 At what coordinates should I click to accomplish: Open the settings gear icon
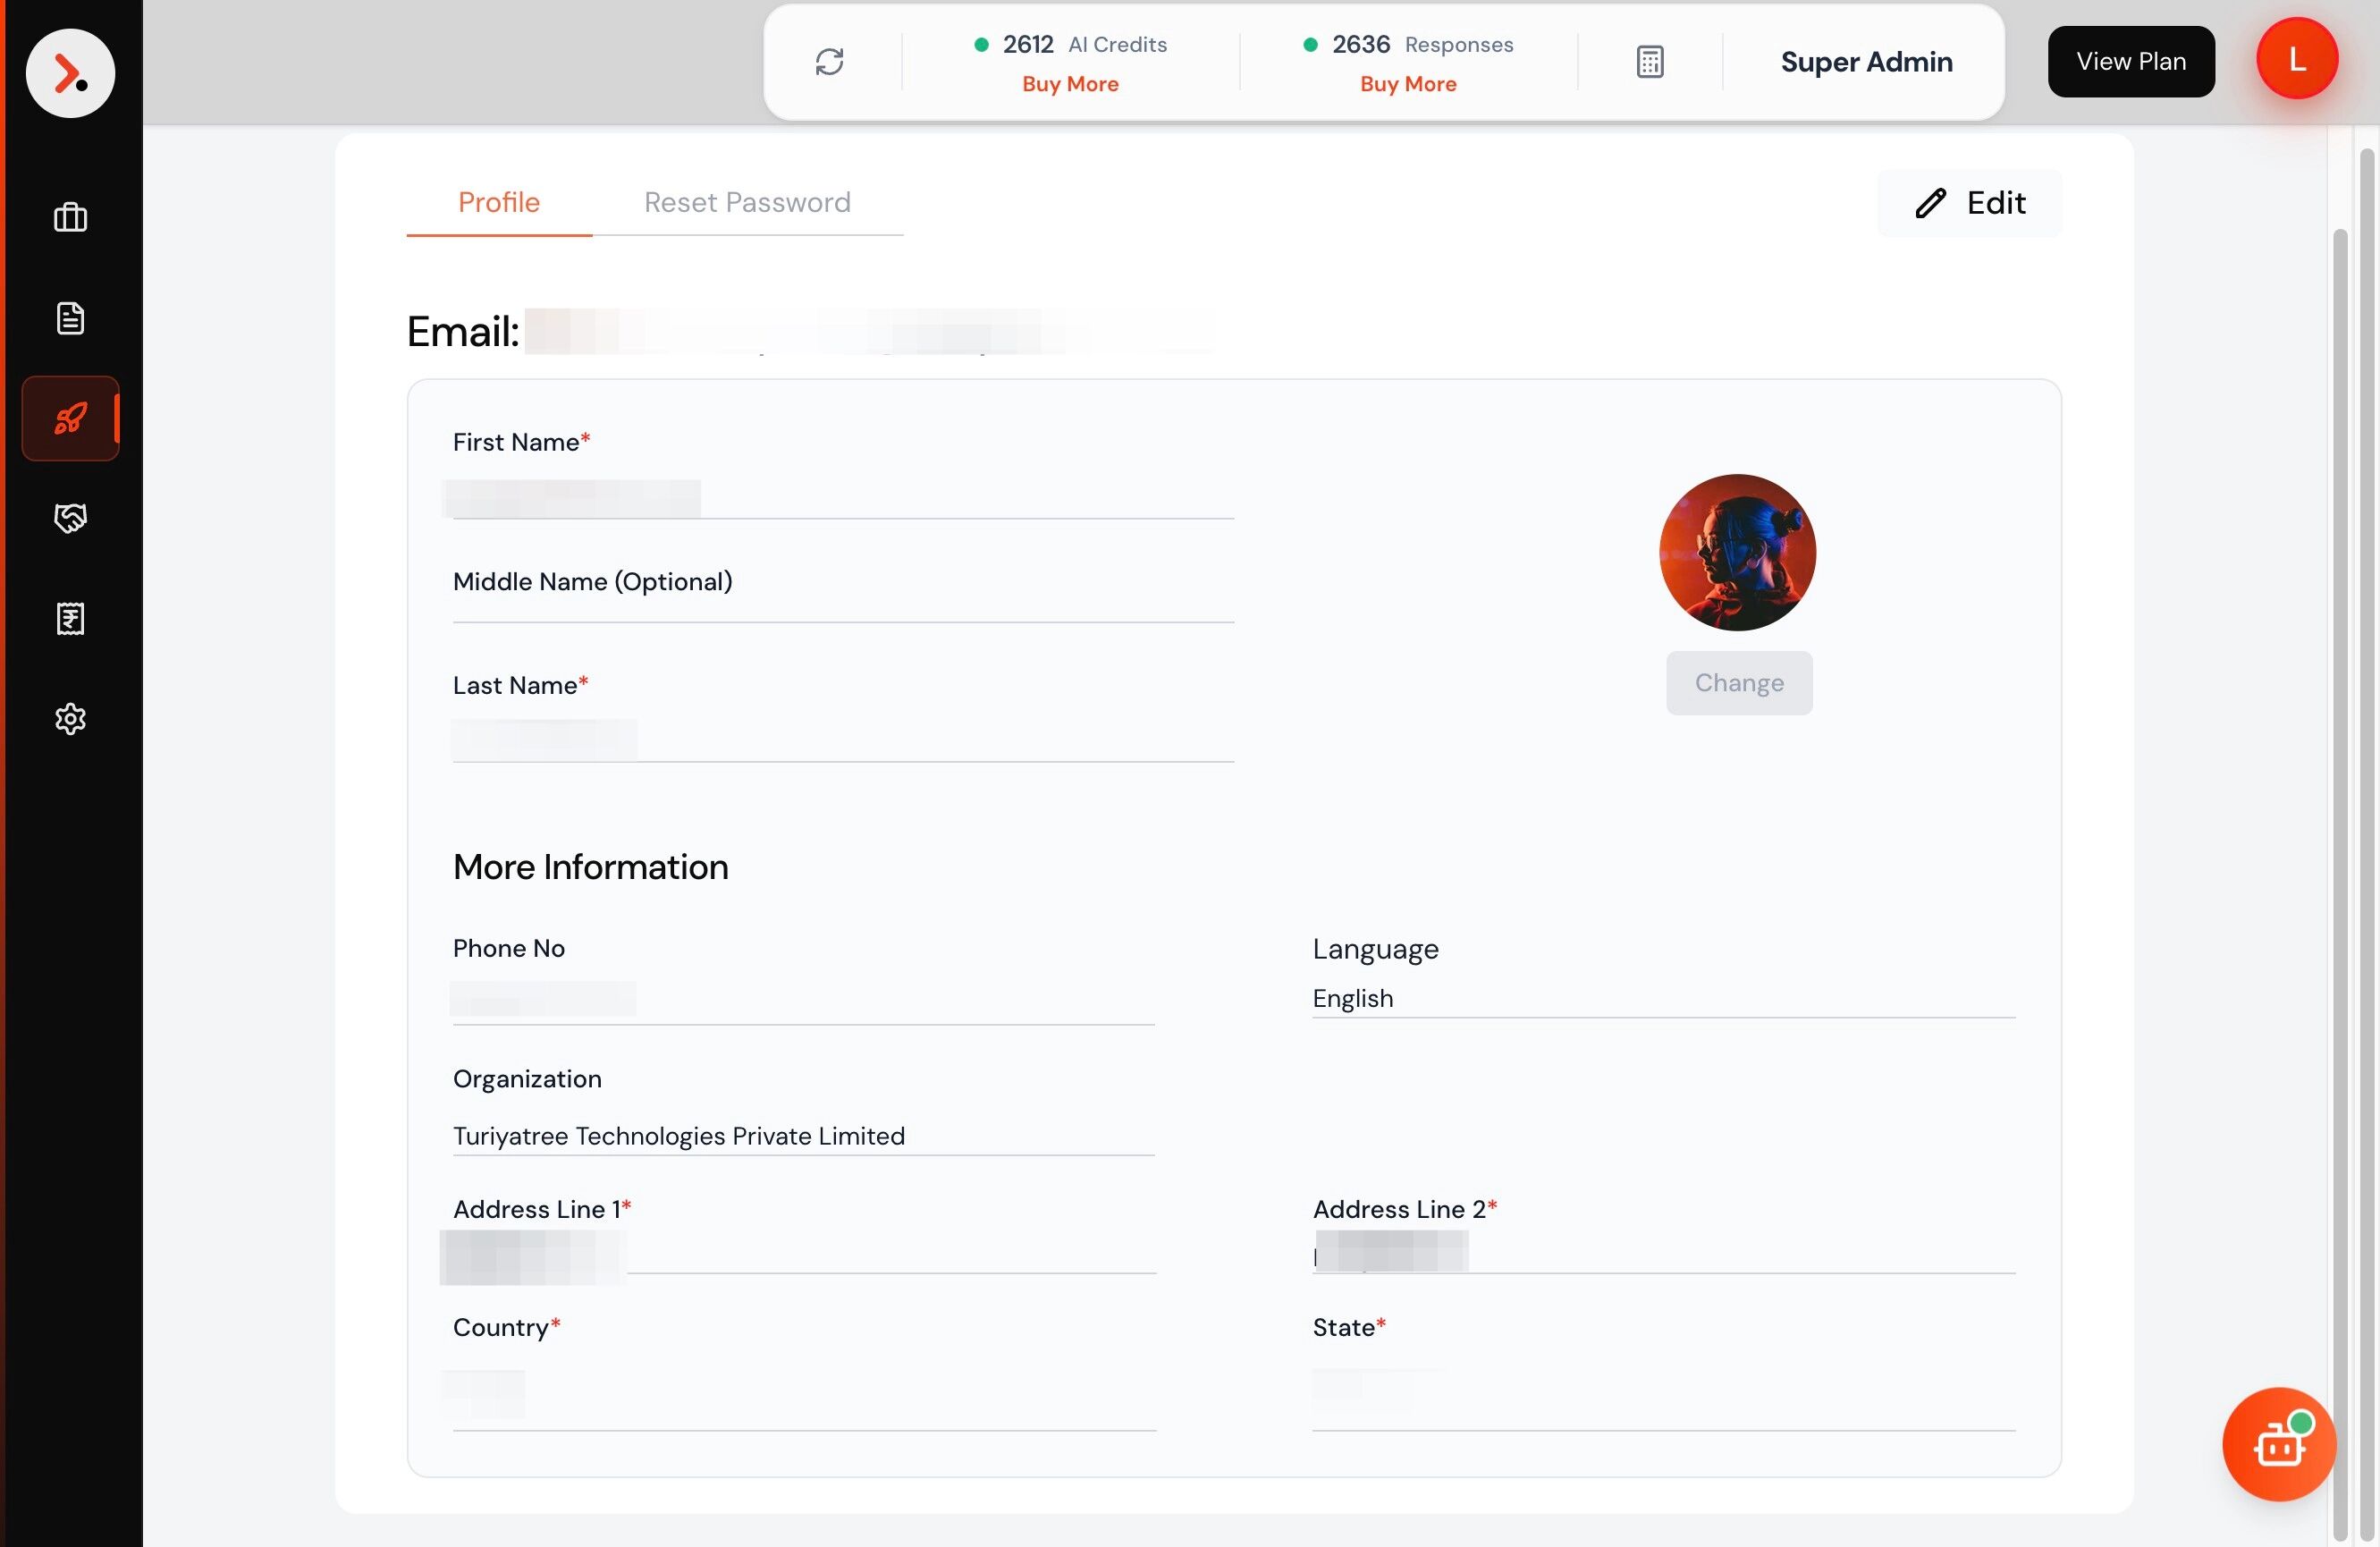pyautogui.click(x=70, y=719)
